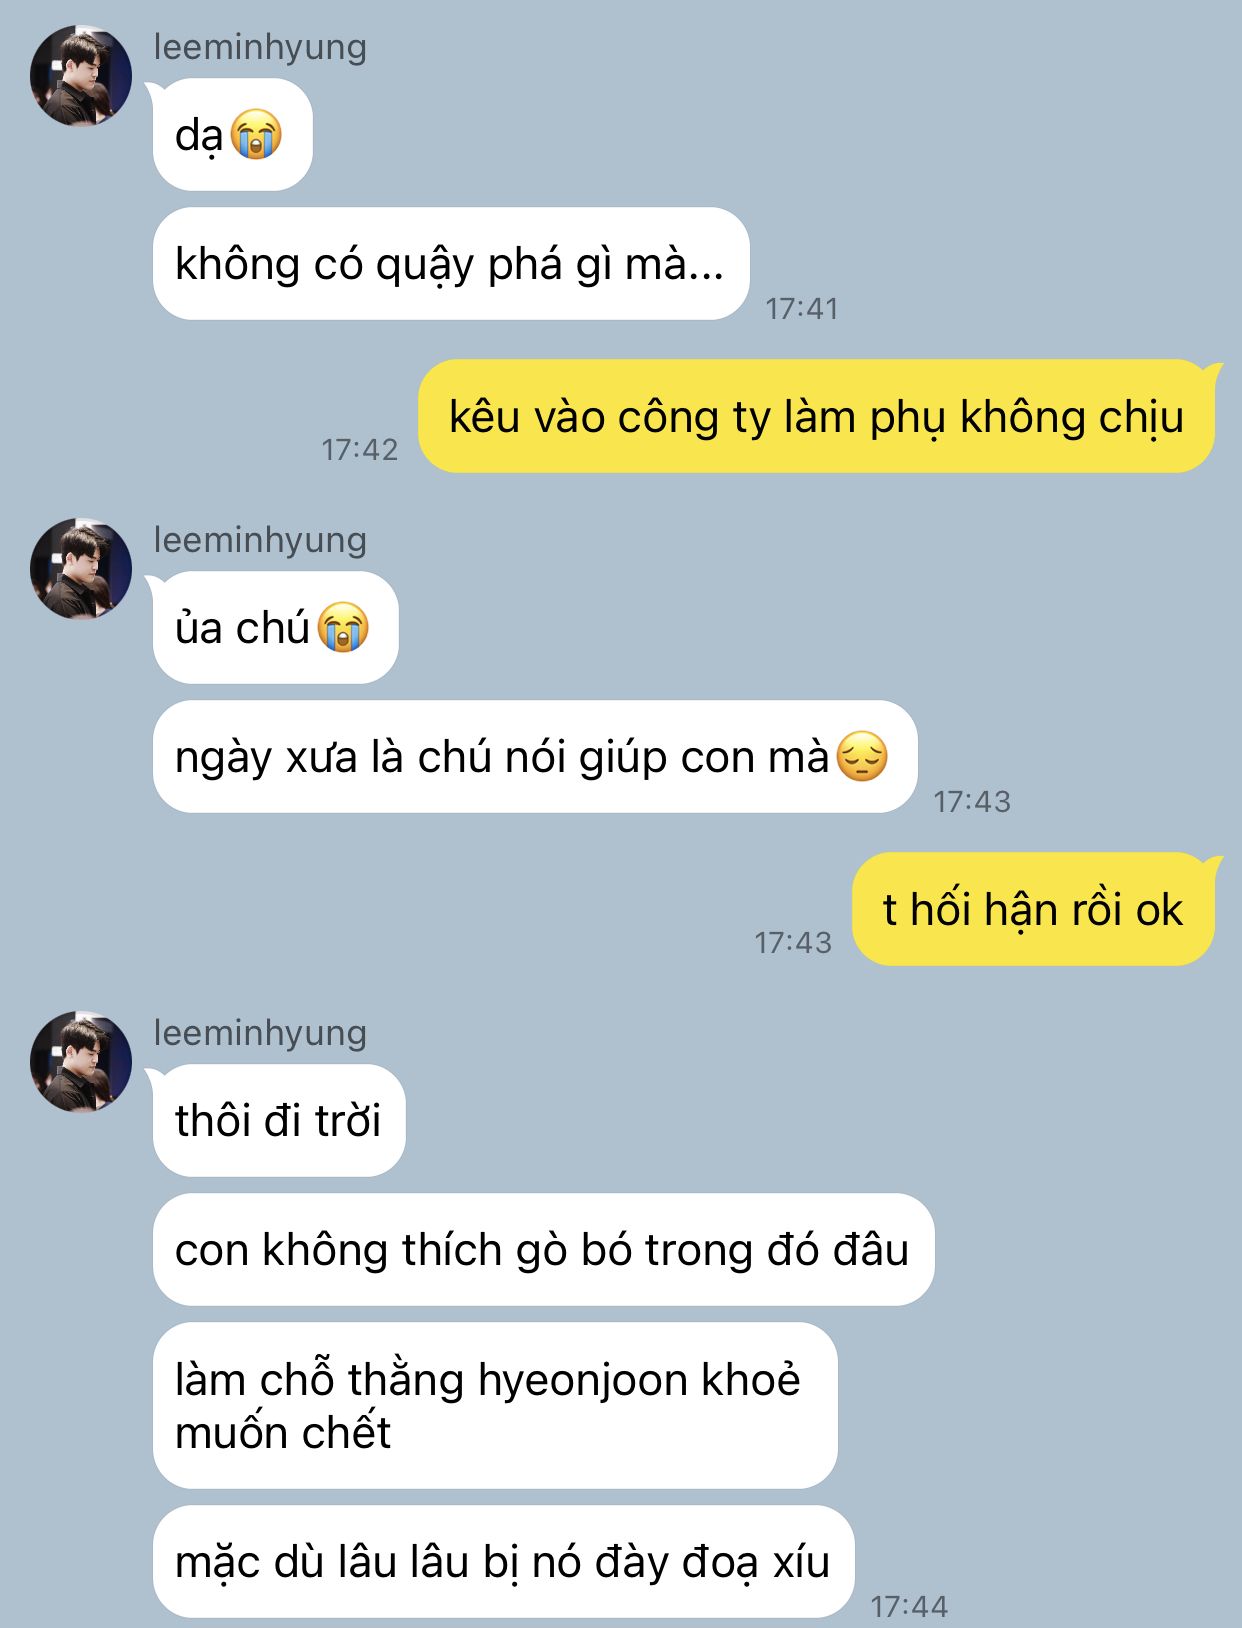This screenshot has width=1242, height=1628.
Task: Select the 'mặc dù lâu lâu bị nó đày đoạ' bubble
Action: click(503, 1561)
